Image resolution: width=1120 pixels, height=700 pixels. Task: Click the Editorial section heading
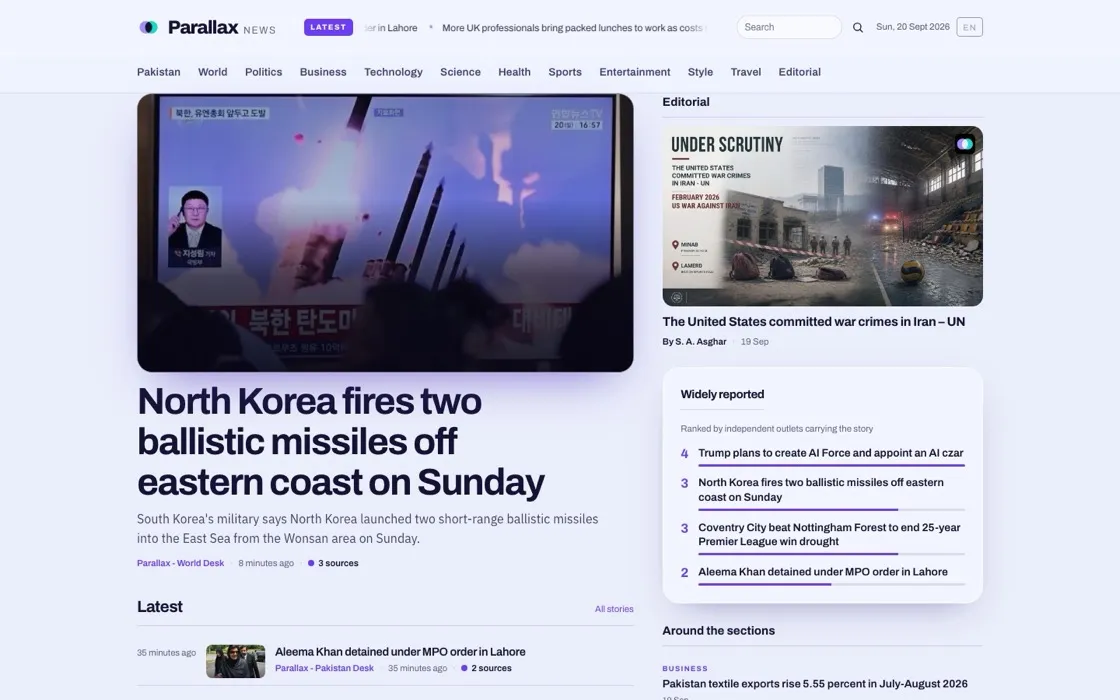pyautogui.click(x=686, y=101)
